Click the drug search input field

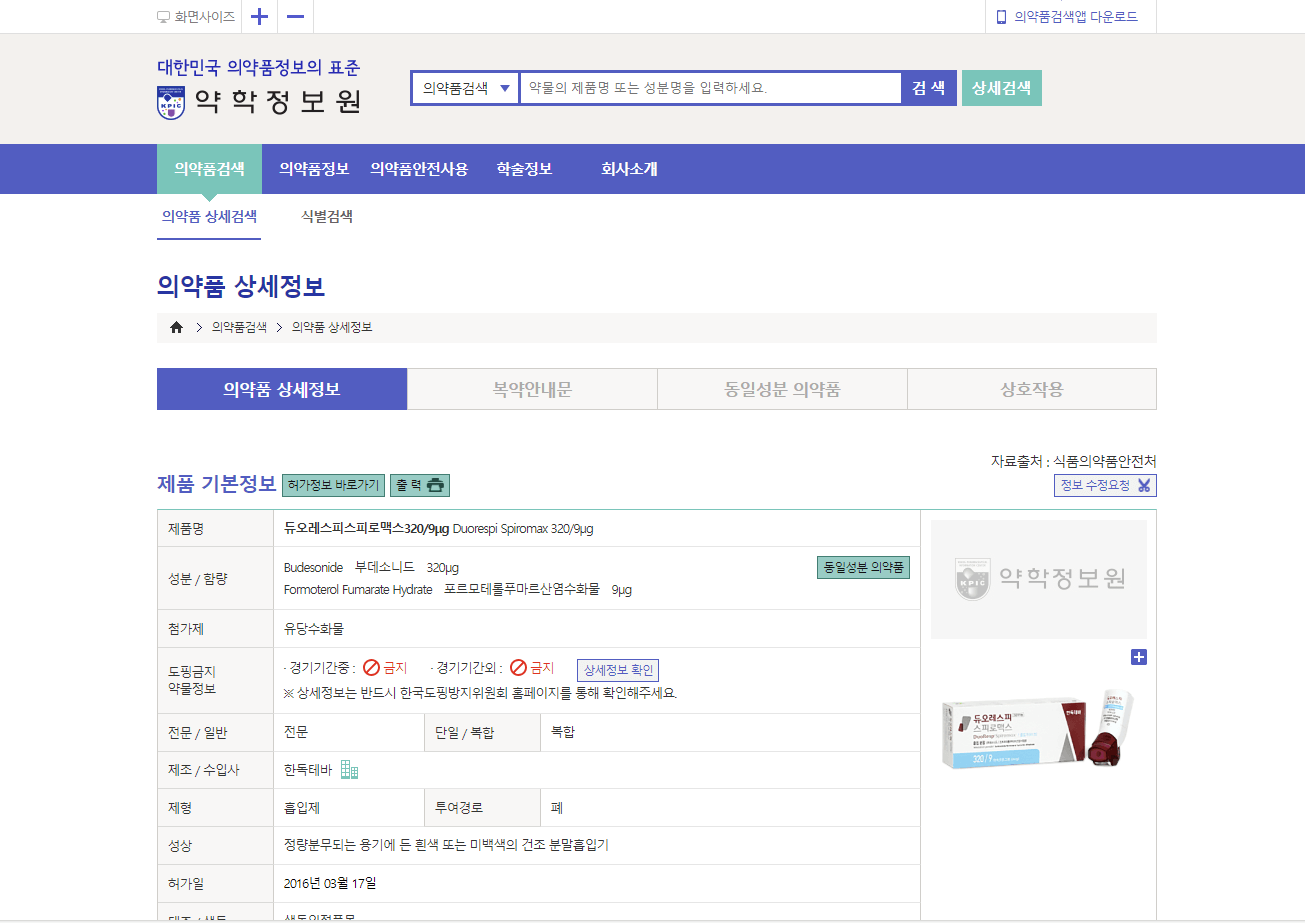click(x=710, y=88)
